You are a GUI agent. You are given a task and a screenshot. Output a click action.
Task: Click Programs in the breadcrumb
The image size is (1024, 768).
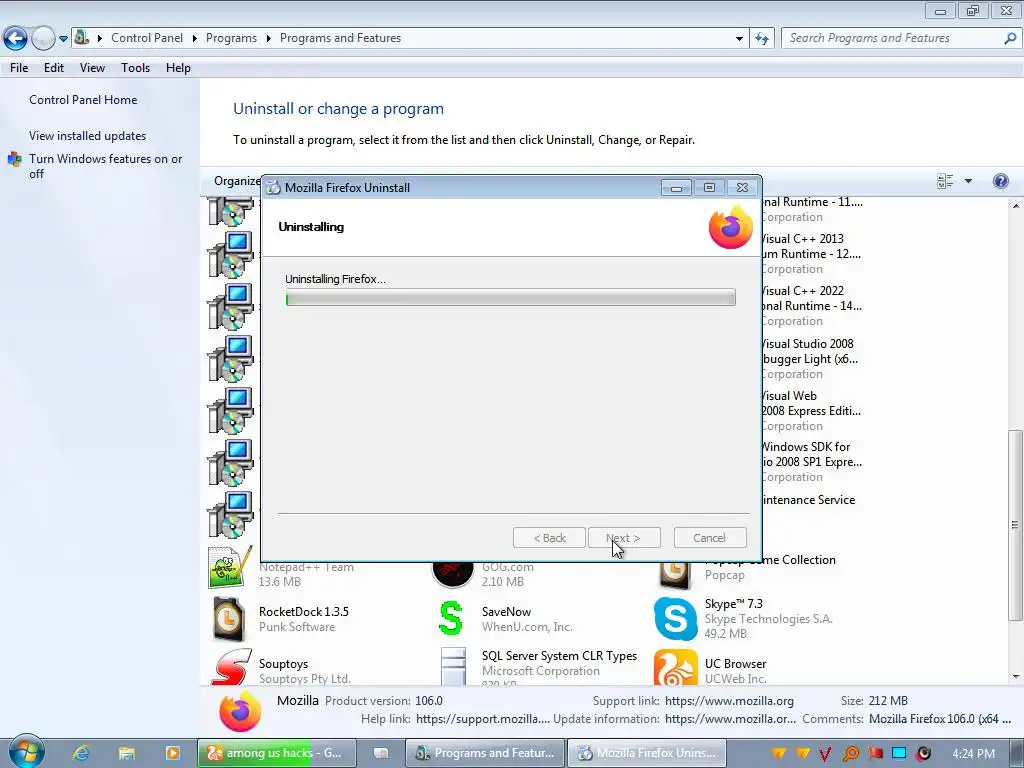231,38
